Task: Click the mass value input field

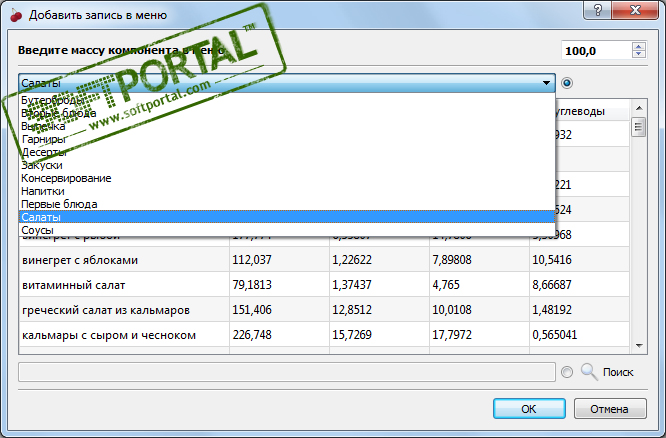Action: pos(595,50)
